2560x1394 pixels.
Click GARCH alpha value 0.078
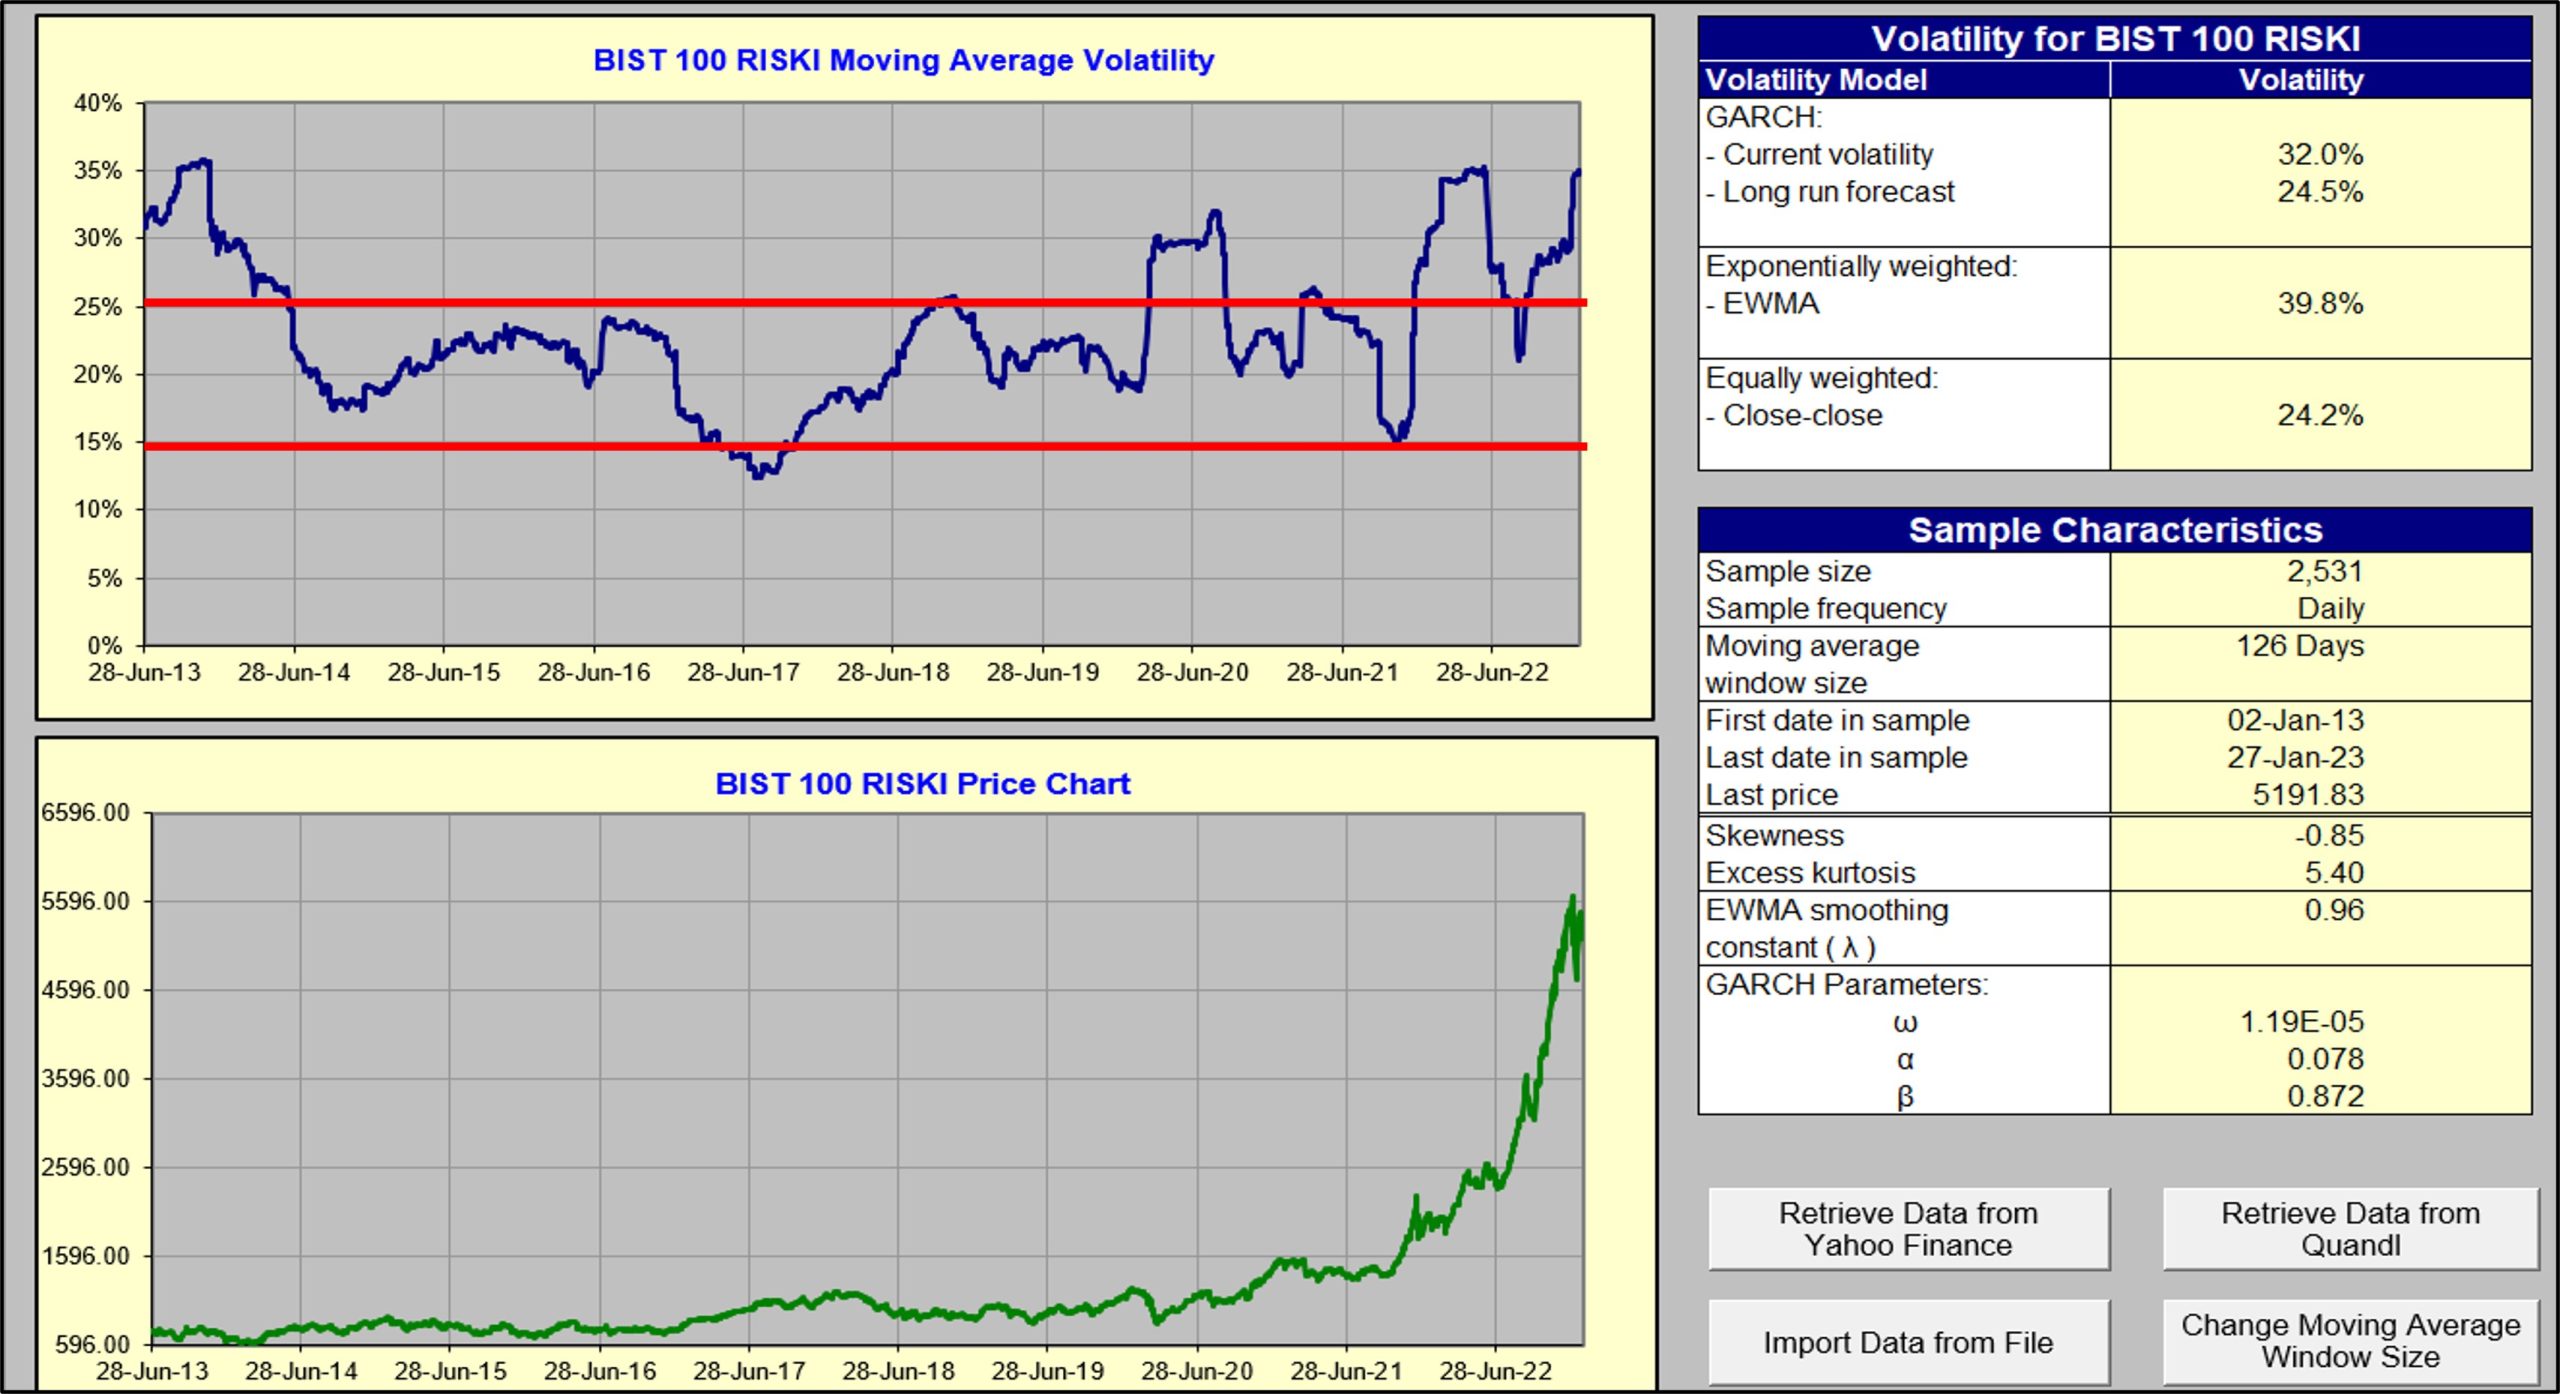(x=2326, y=1058)
